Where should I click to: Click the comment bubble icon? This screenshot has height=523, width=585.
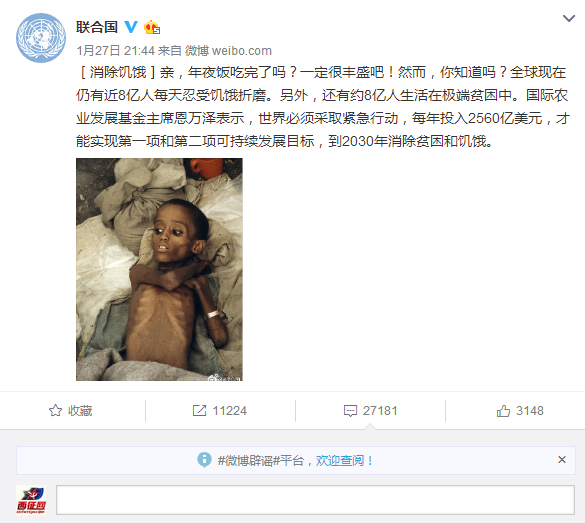coord(350,411)
